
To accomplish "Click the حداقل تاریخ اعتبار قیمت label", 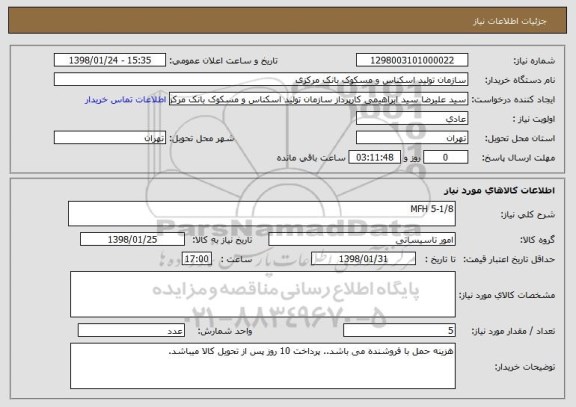I will click(509, 260).
